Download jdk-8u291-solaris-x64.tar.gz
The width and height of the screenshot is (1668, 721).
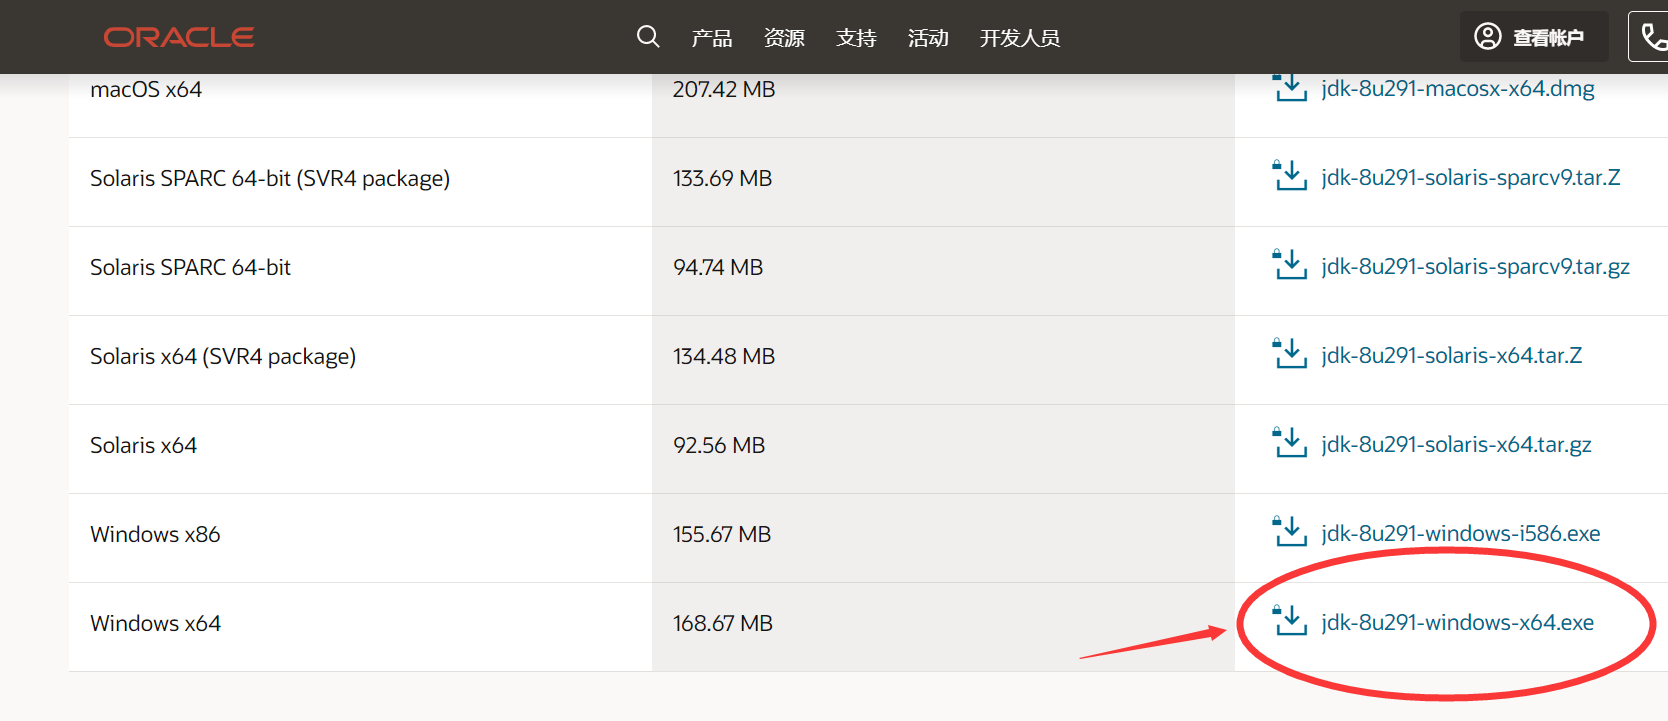(x=1456, y=444)
